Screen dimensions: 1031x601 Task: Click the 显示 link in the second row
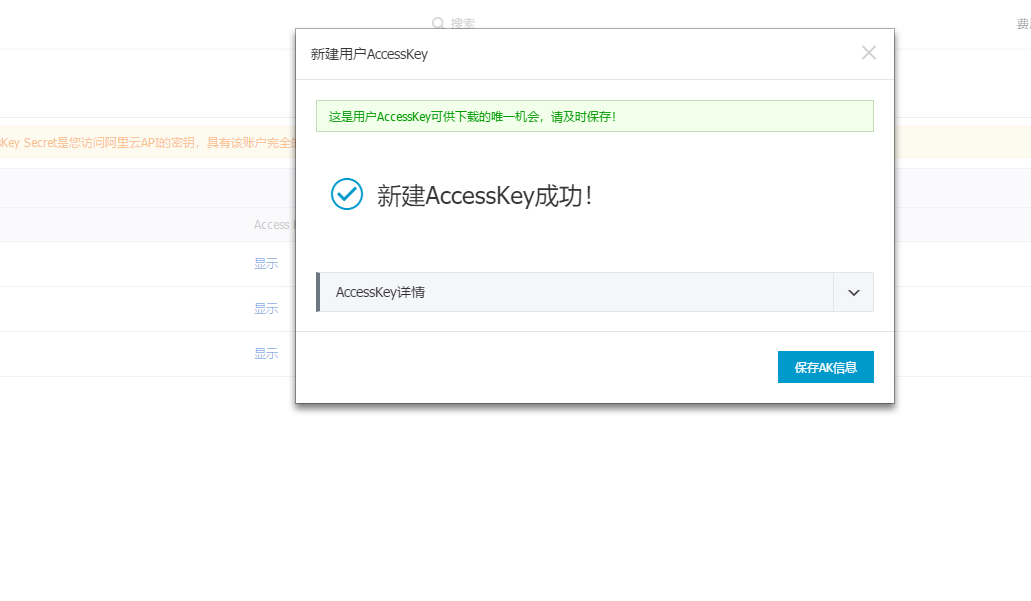[x=266, y=308]
